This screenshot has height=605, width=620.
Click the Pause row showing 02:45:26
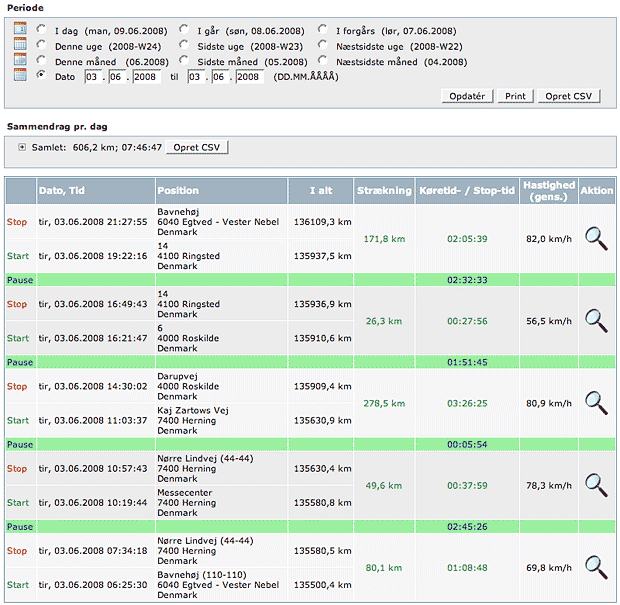point(310,526)
